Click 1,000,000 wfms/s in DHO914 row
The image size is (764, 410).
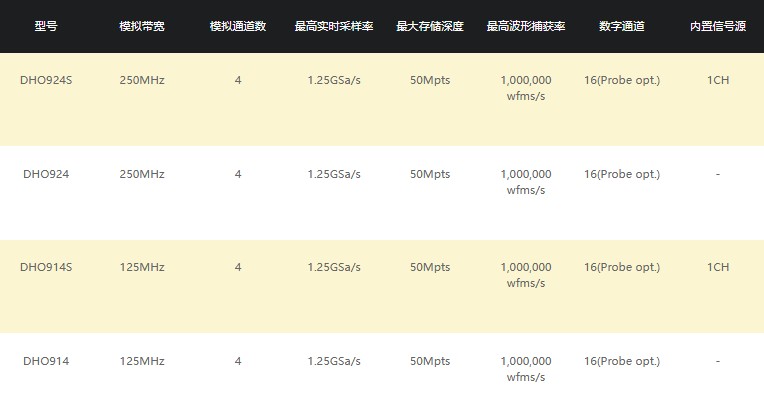526,369
